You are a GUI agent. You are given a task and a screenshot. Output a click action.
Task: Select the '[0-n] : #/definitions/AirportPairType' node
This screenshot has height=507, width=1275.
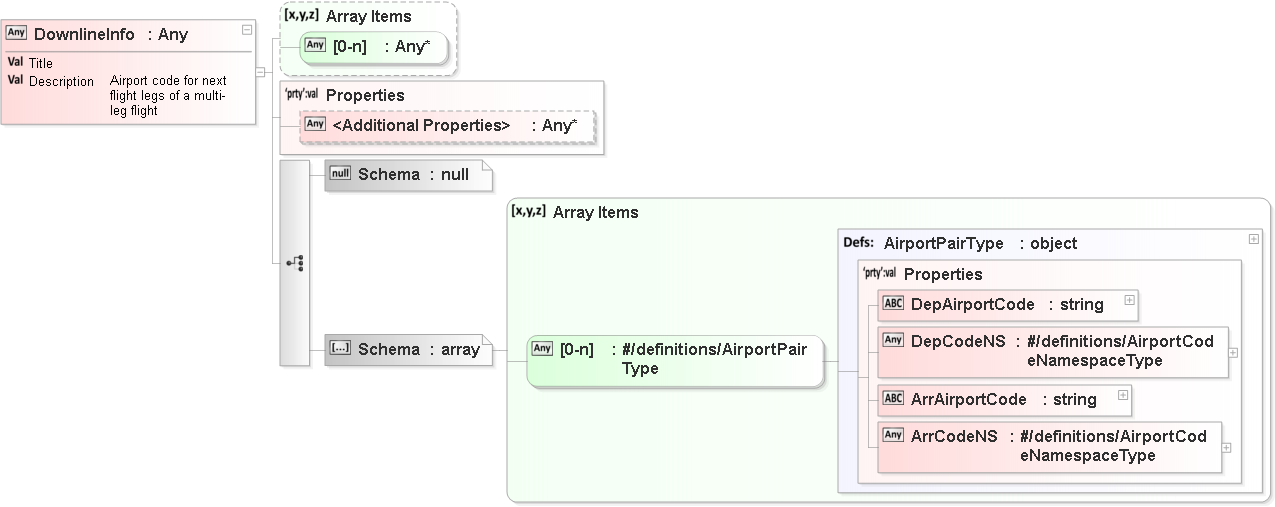(675, 360)
